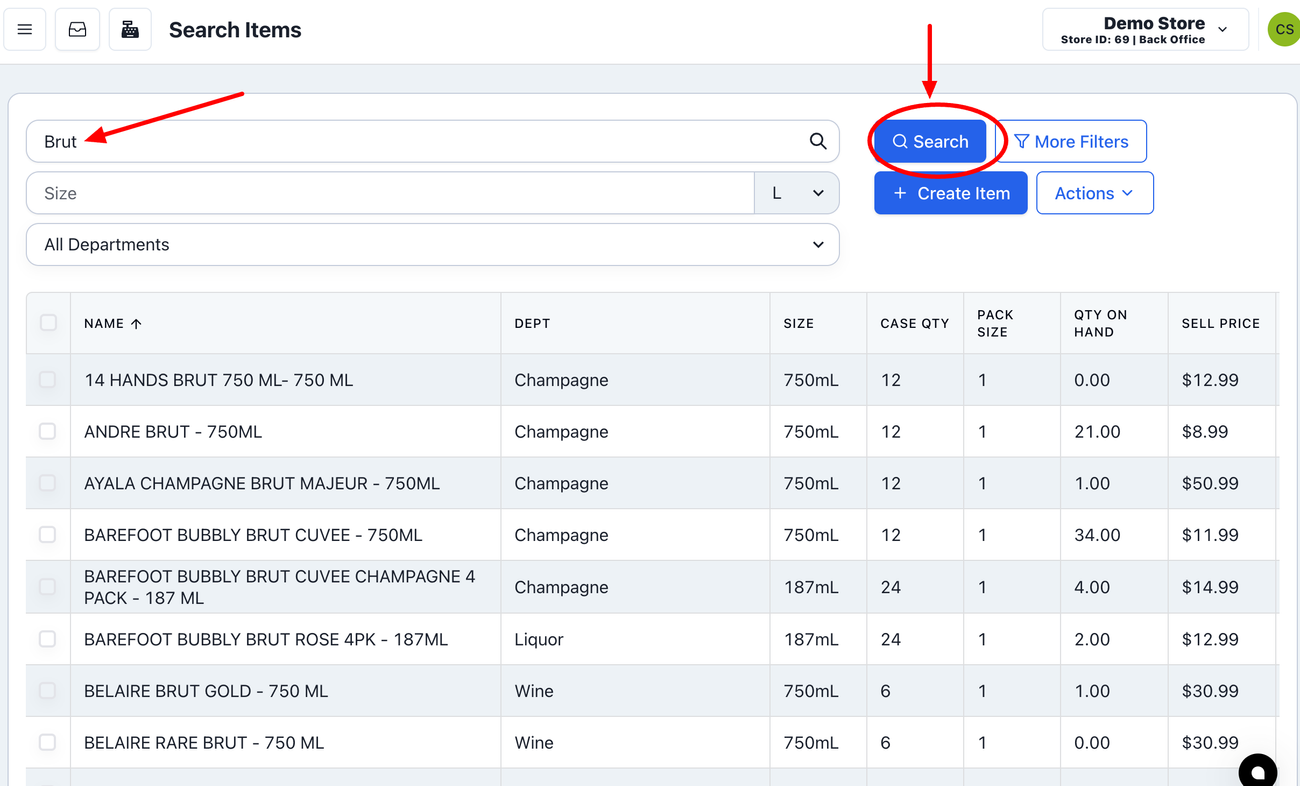Toggle the select-all checkbox in the header
1300x786 pixels.
(x=48, y=323)
